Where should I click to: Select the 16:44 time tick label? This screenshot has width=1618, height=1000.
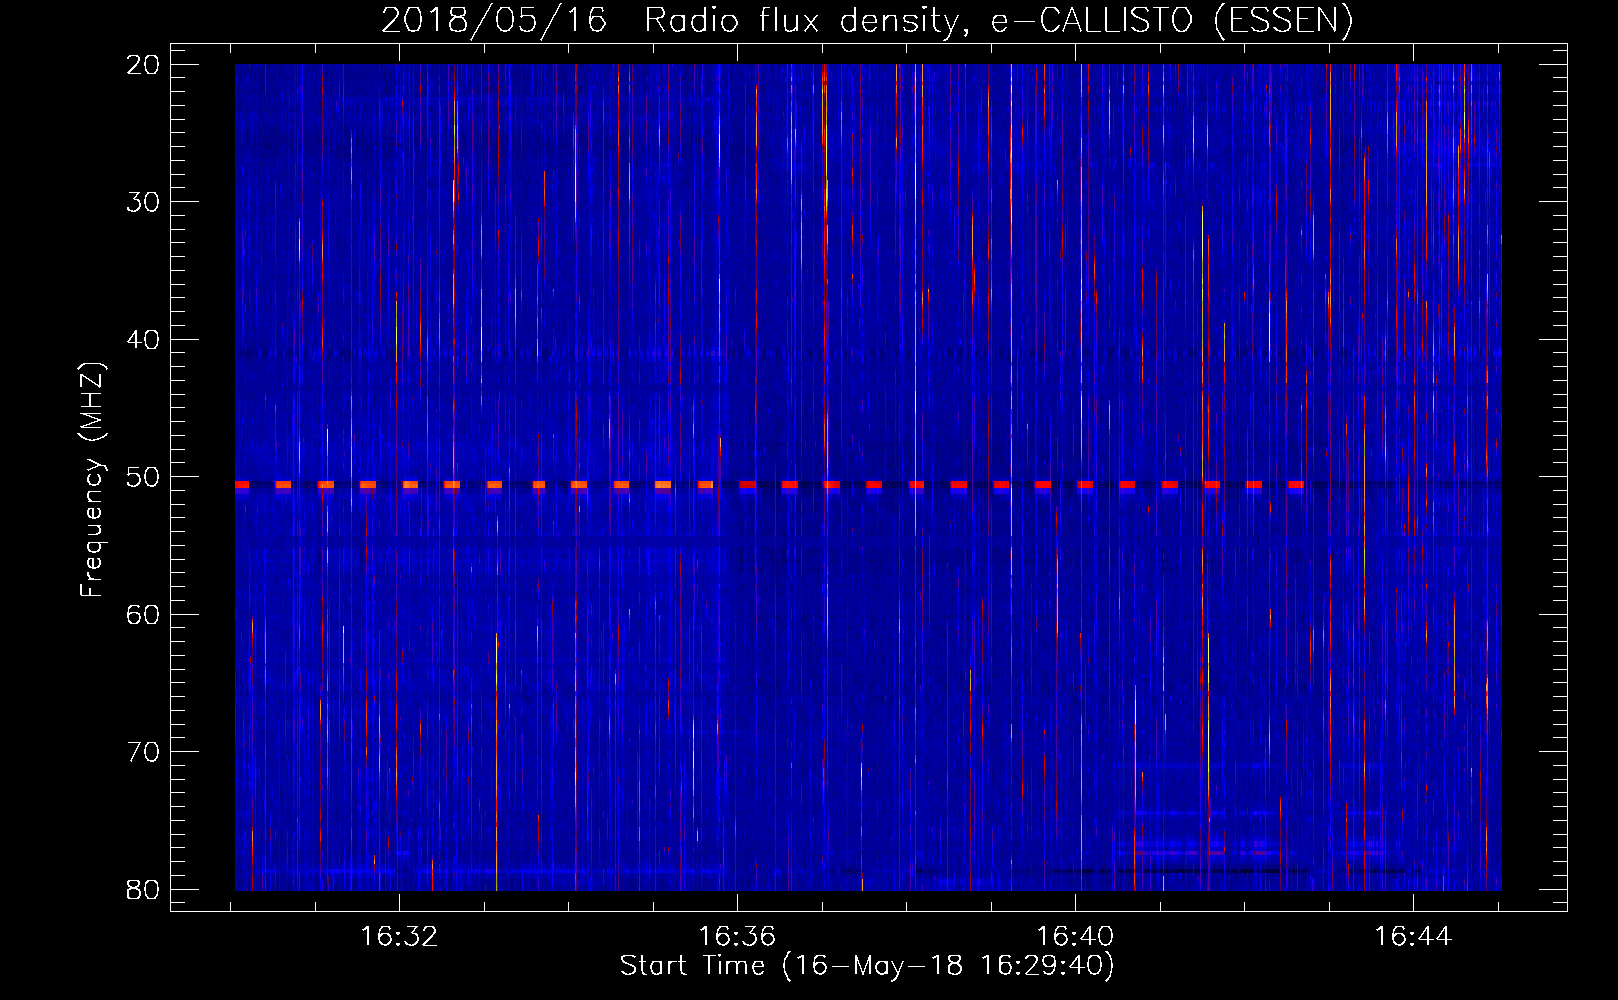click(1413, 937)
